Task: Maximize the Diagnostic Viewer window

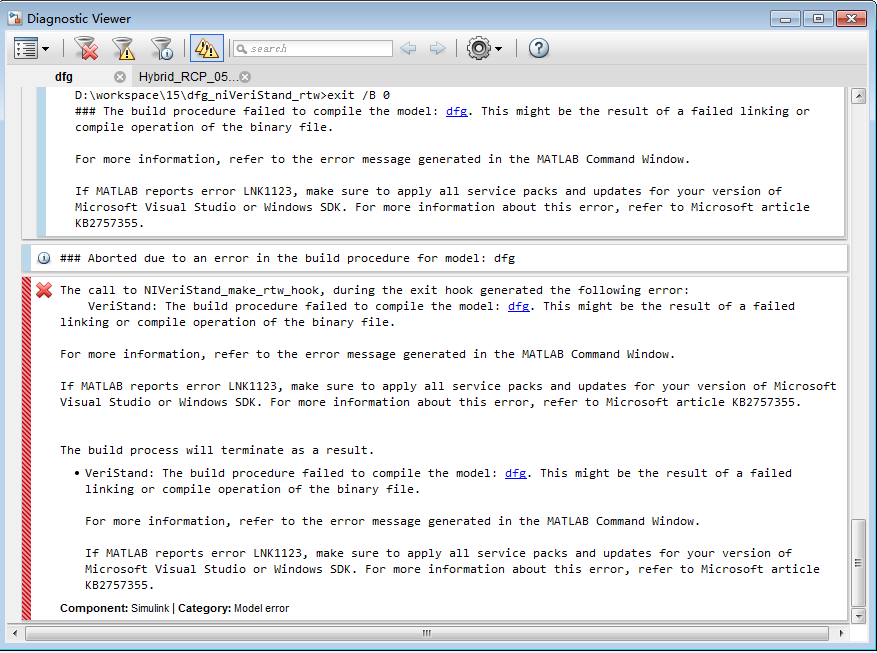Action: tap(818, 19)
